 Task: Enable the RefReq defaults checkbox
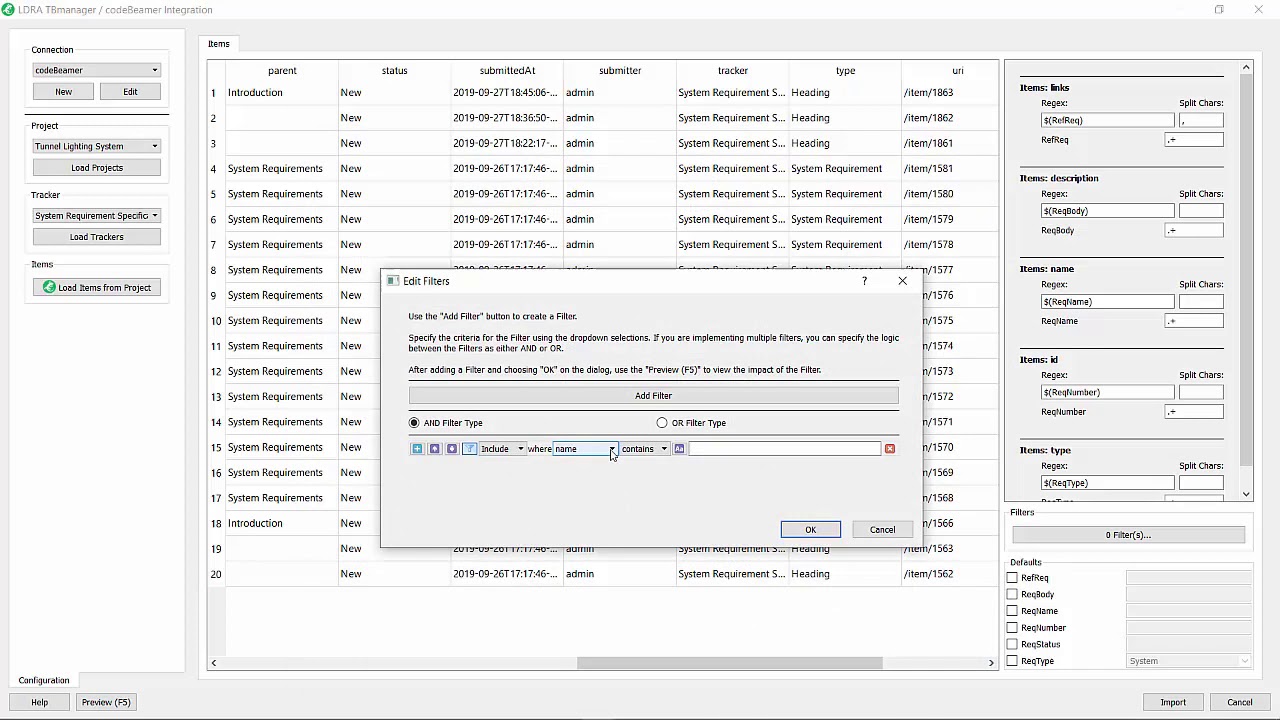[1012, 578]
